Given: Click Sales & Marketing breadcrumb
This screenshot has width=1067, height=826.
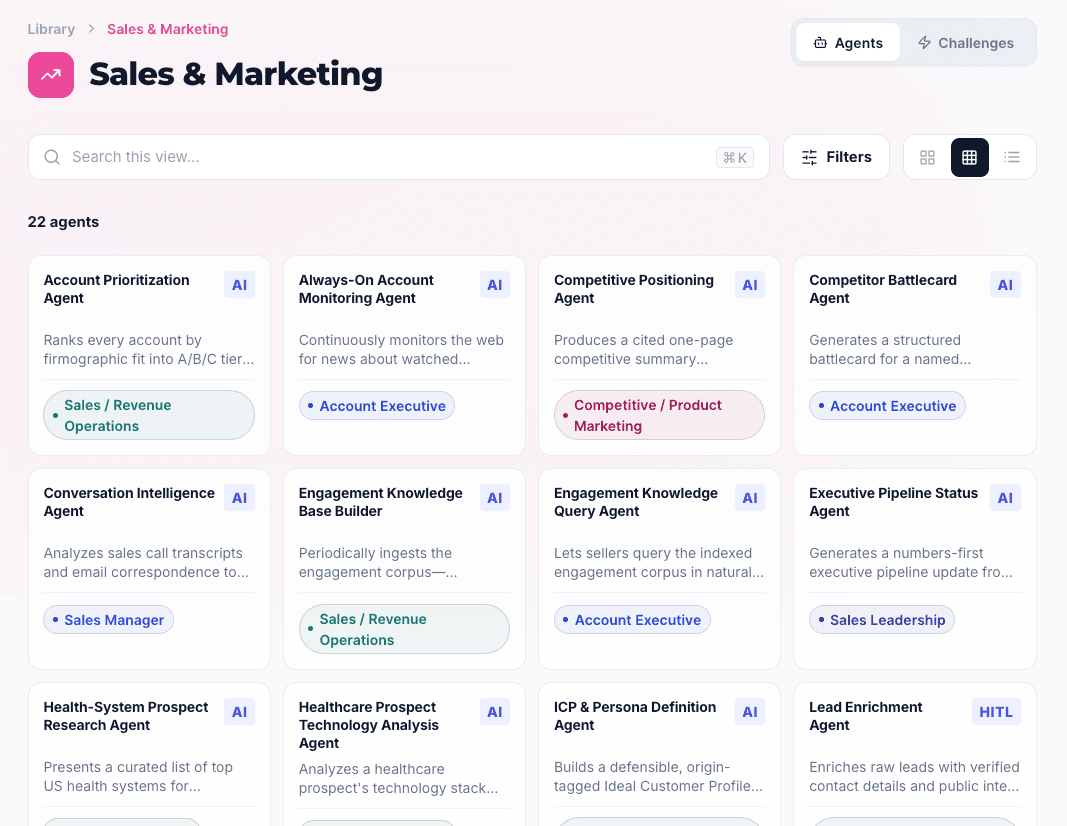Looking at the screenshot, I should [167, 29].
